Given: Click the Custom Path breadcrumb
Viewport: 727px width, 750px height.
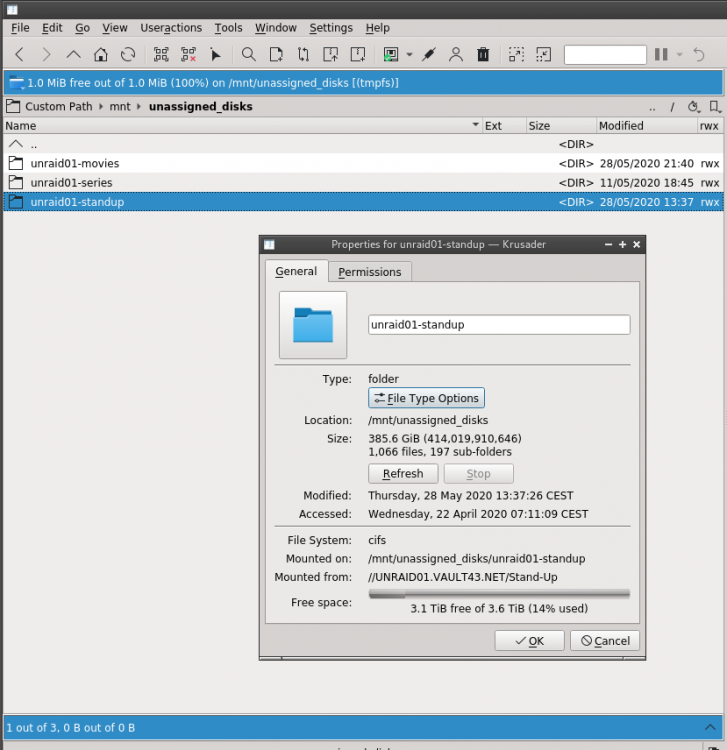Looking at the screenshot, I should coord(59,106).
